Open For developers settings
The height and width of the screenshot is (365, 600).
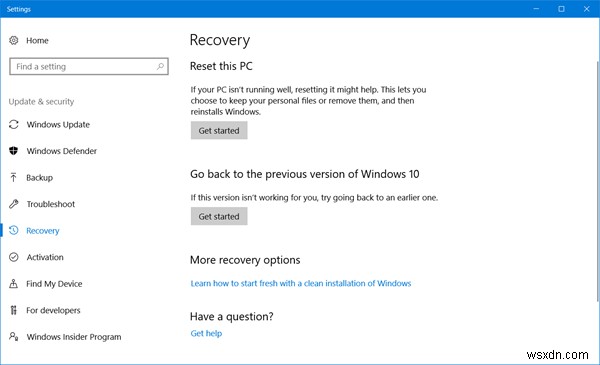[53, 310]
